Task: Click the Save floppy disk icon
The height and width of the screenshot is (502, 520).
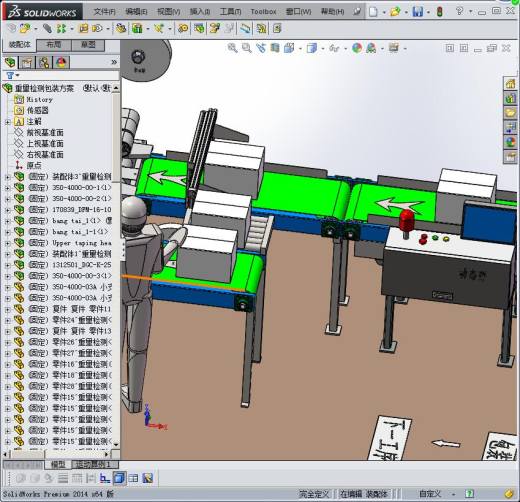Action: [417, 12]
